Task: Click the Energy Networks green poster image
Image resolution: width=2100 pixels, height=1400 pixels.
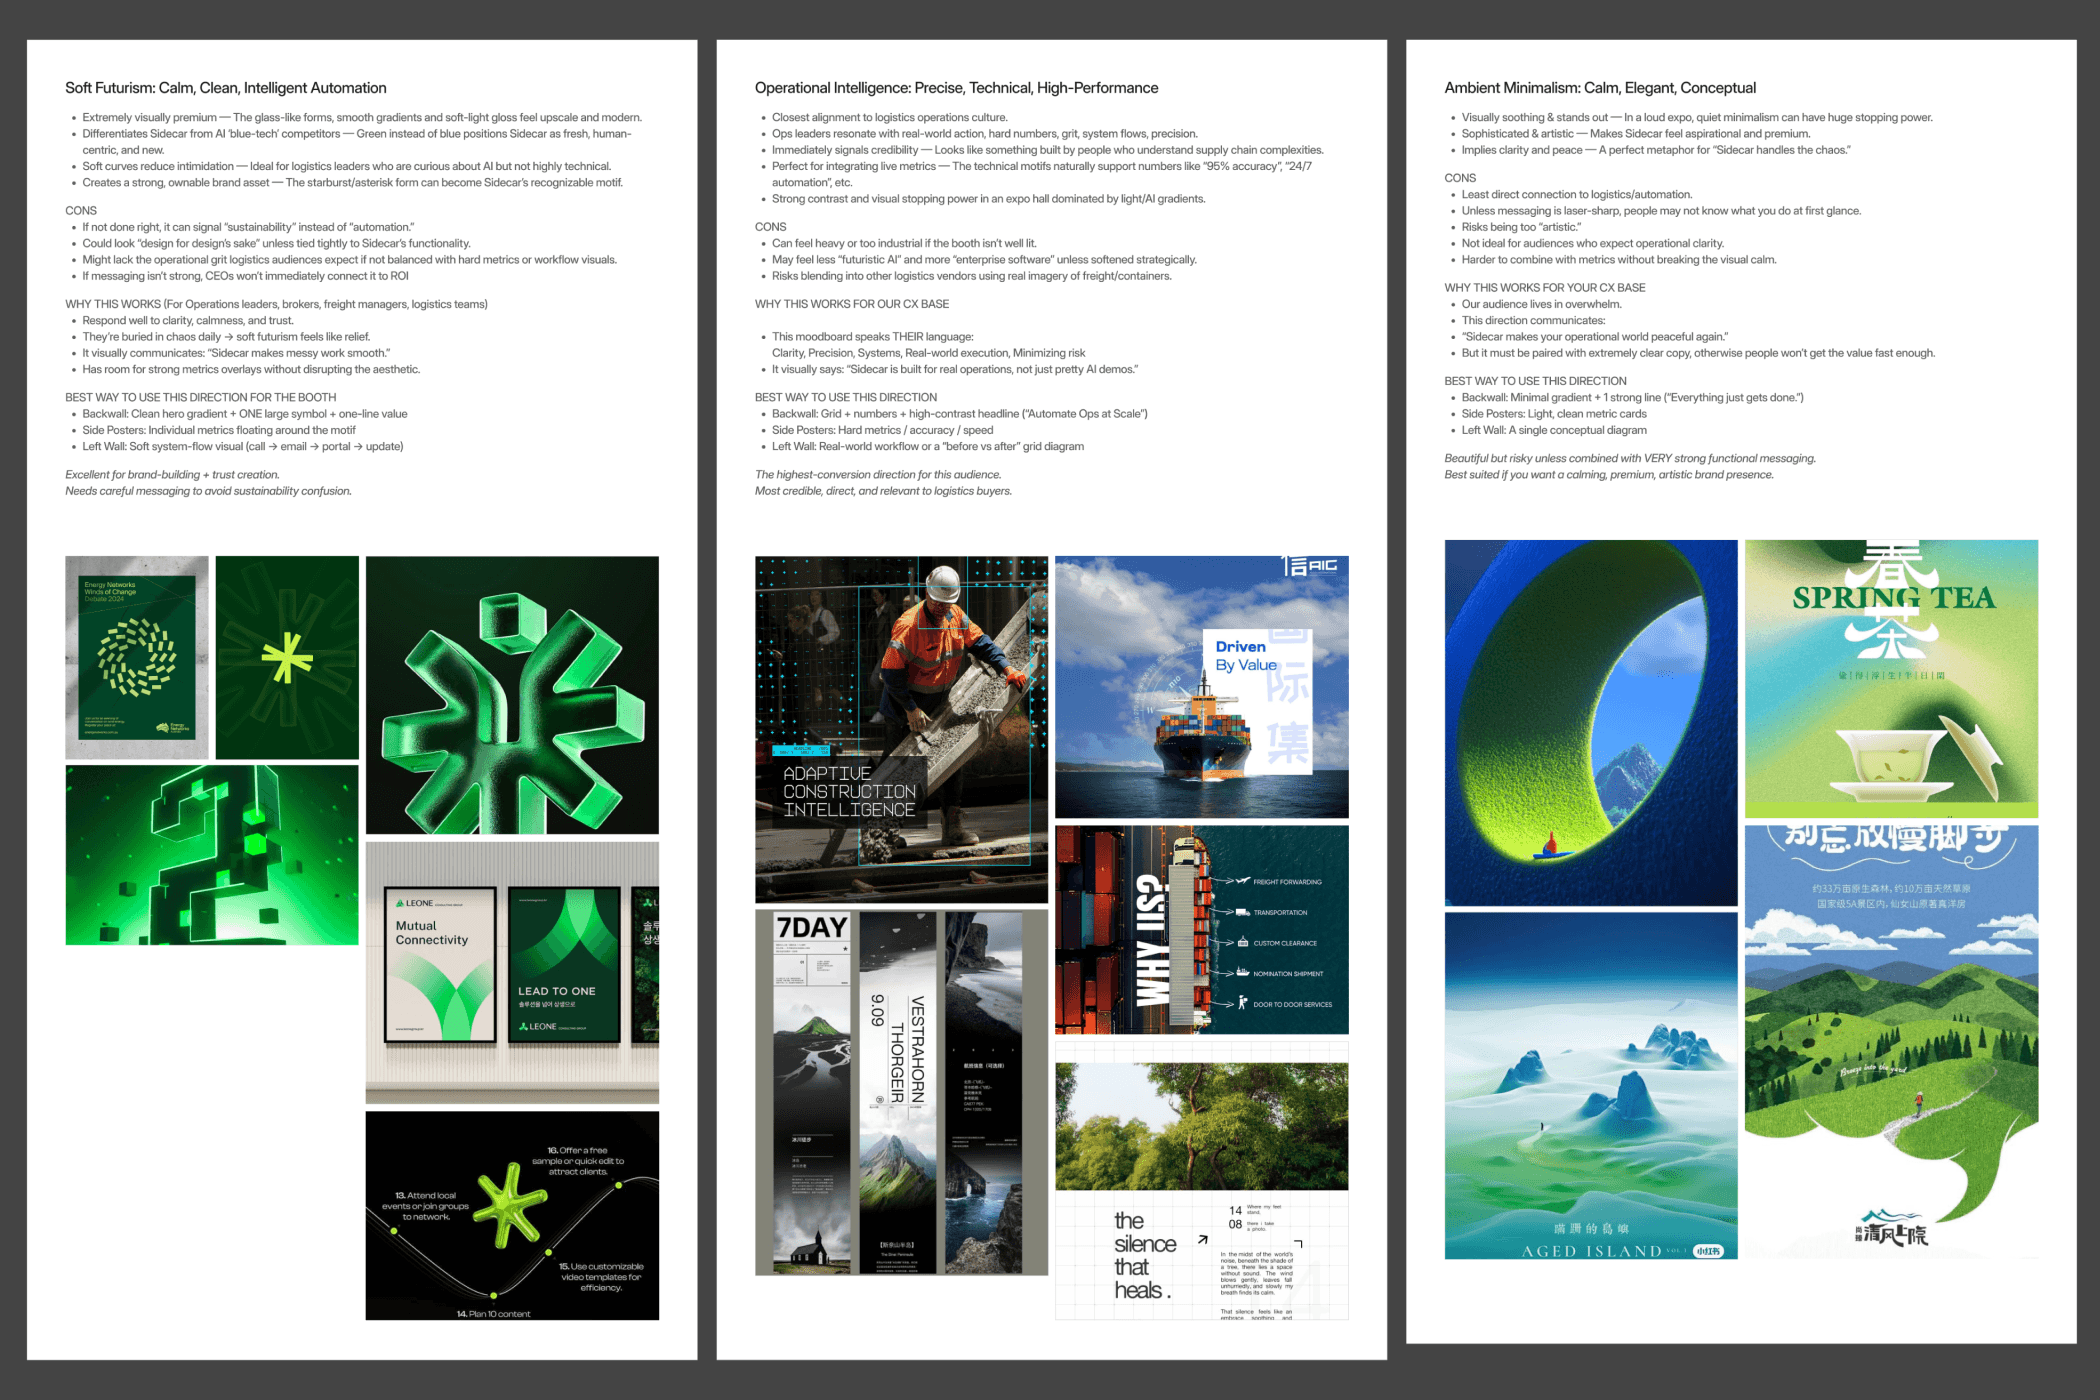Action: pyautogui.click(x=137, y=657)
